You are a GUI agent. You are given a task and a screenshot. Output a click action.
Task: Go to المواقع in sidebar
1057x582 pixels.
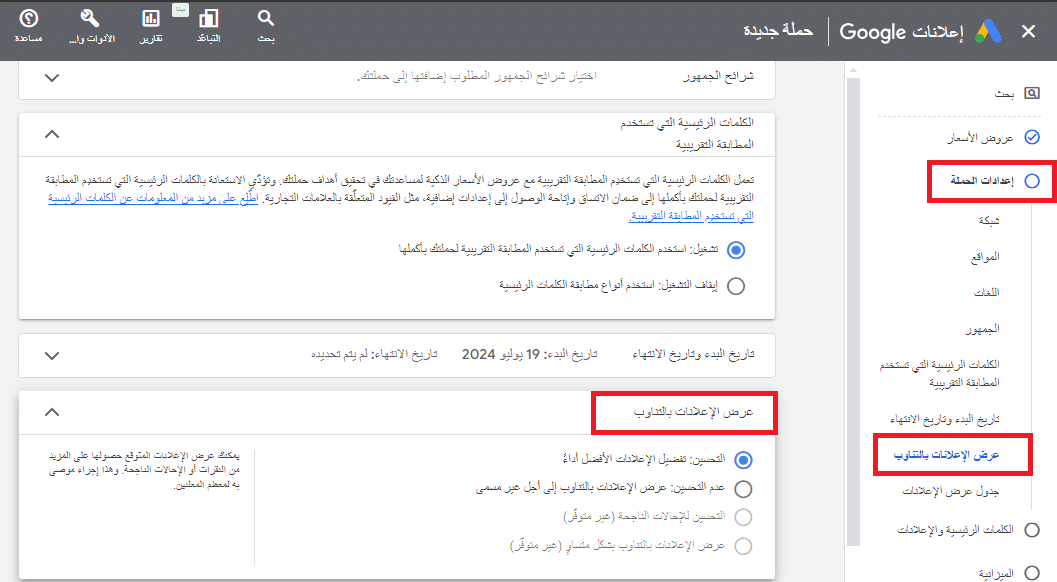pyautogui.click(x=985, y=257)
